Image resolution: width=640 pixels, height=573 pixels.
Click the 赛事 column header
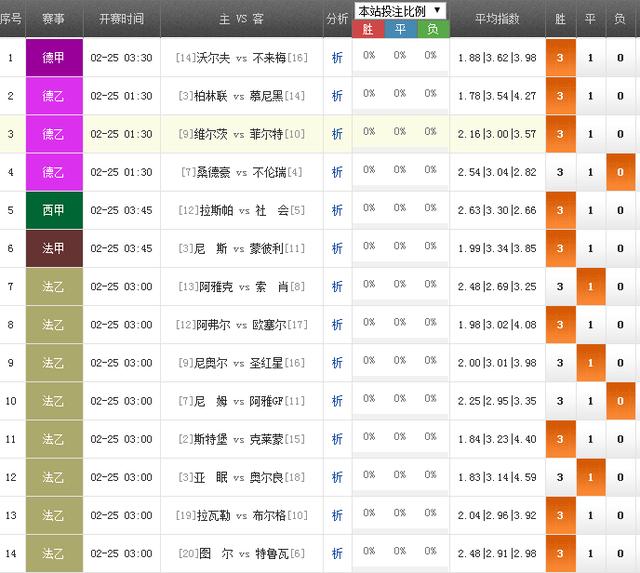pos(53,18)
